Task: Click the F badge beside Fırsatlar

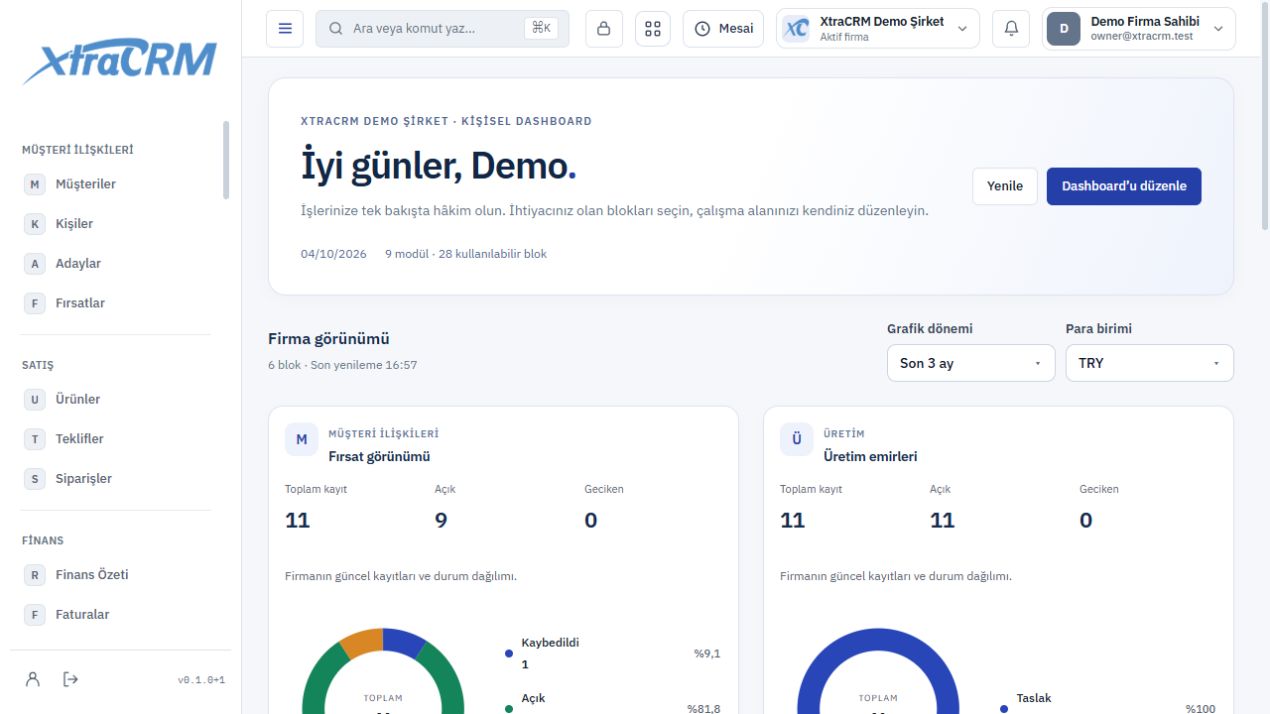Action: pos(35,303)
